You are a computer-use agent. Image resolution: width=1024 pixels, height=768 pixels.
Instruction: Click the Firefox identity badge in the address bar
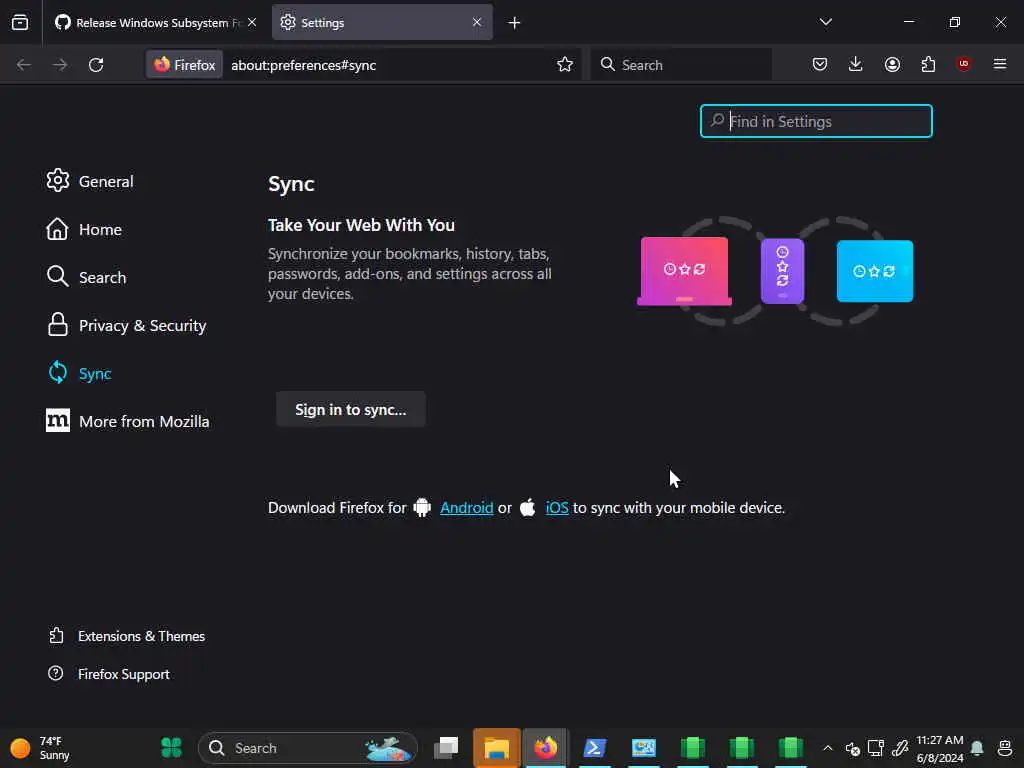click(185, 65)
